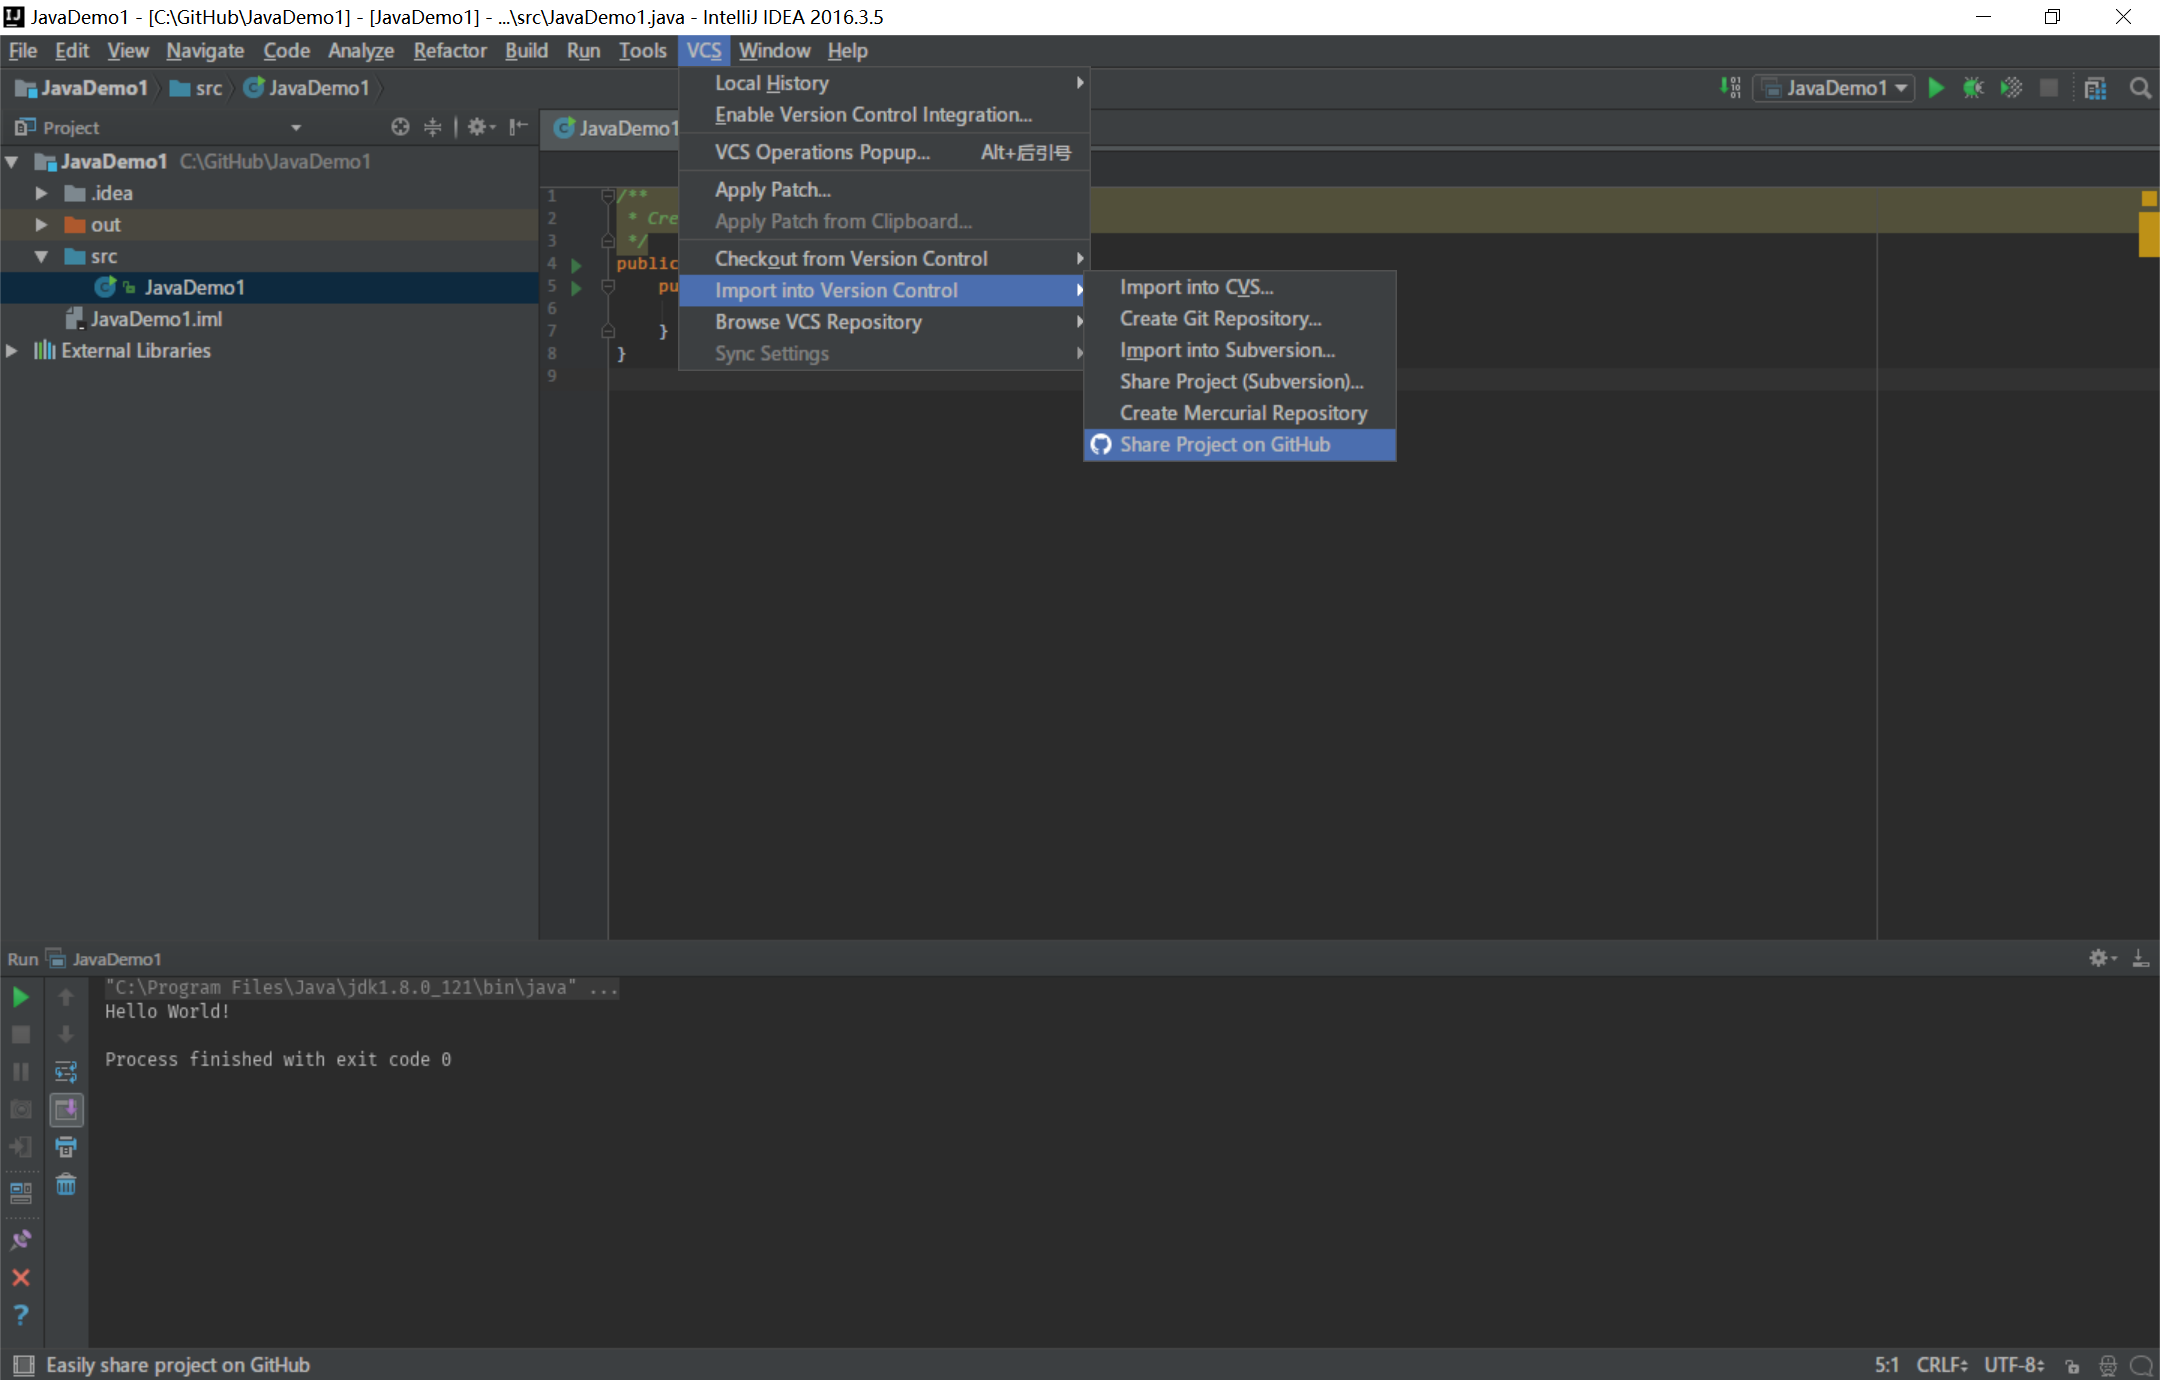Click the Down the Stack Trace arrow
Screen dimensions: 2160x1380
click(x=66, y=1034)
